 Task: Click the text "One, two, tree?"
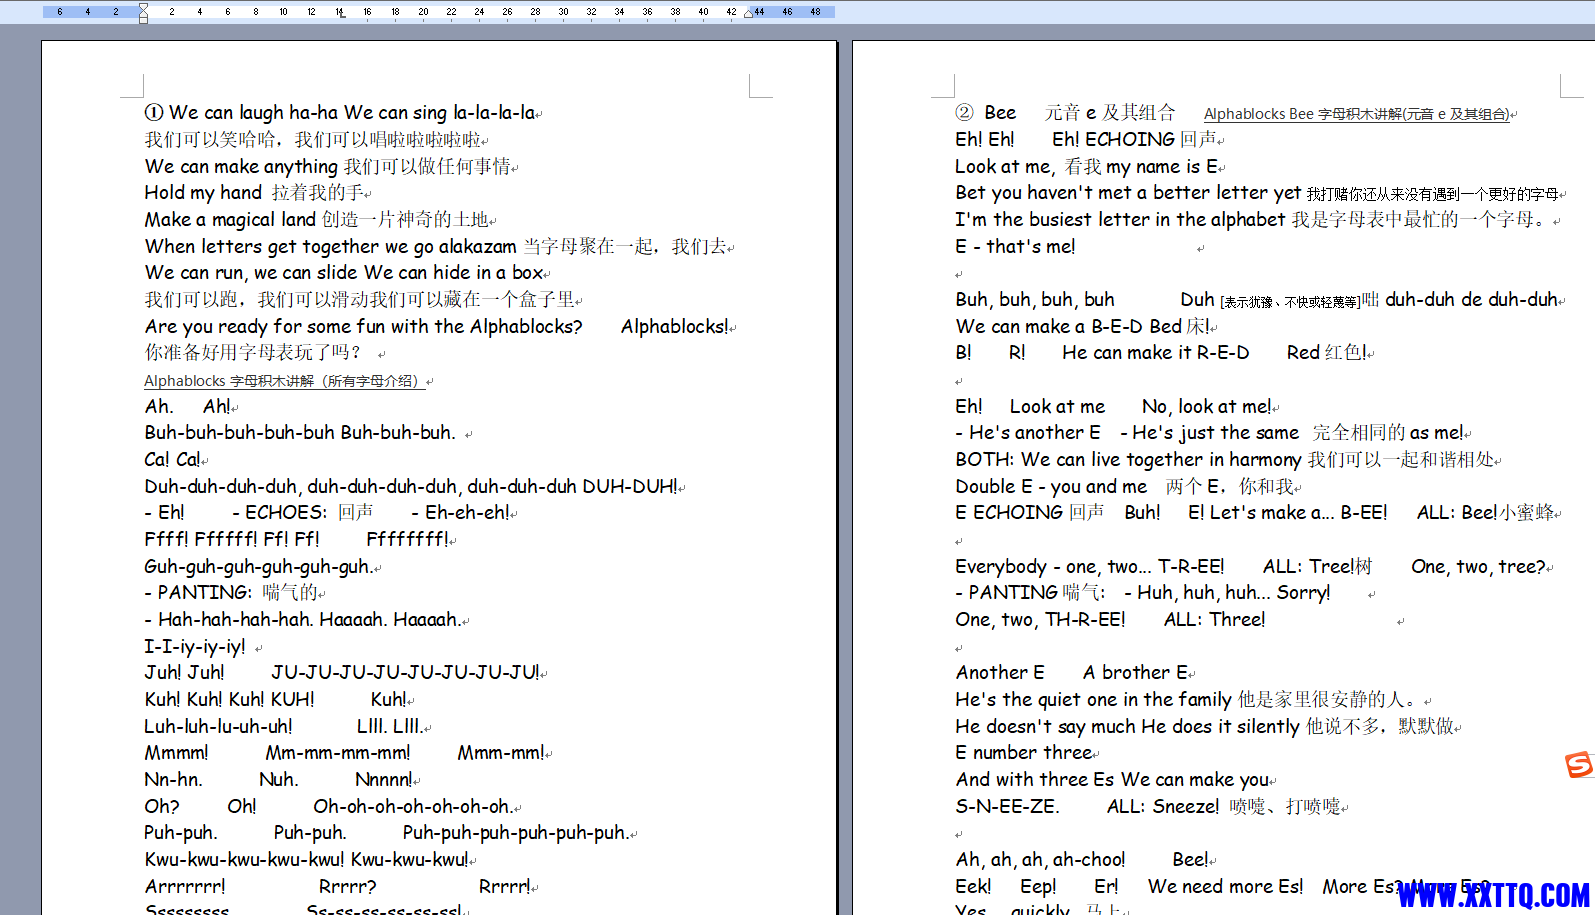coord(1478,566)
